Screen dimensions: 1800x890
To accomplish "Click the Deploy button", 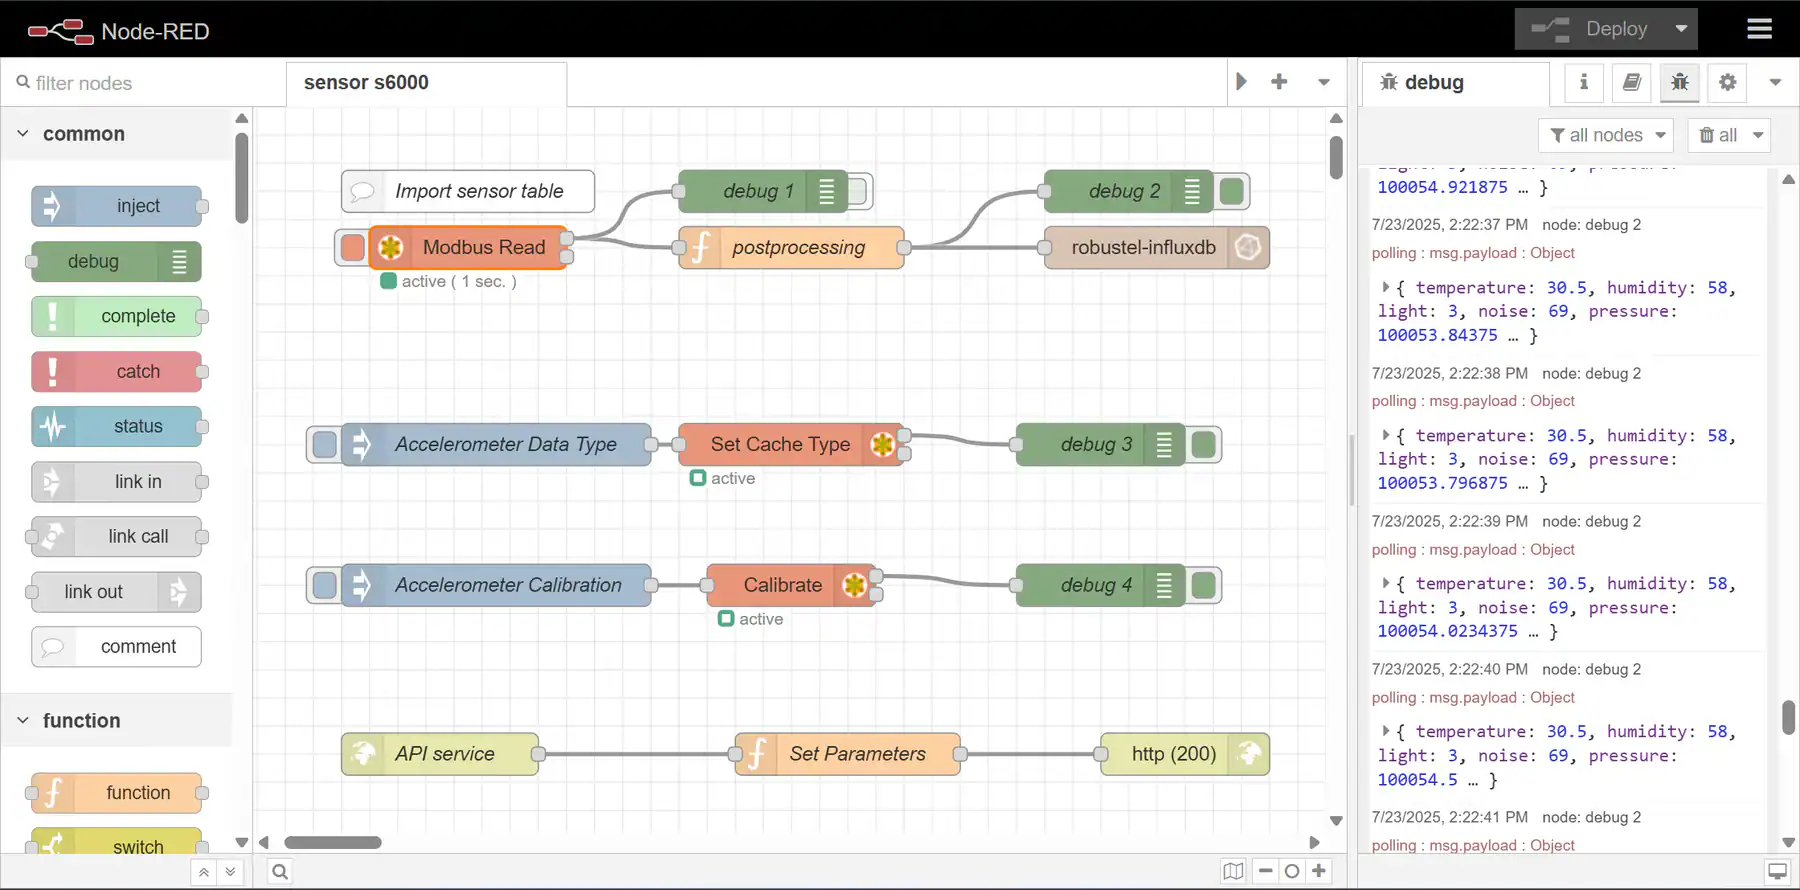I will click(x=1590, y=29).
